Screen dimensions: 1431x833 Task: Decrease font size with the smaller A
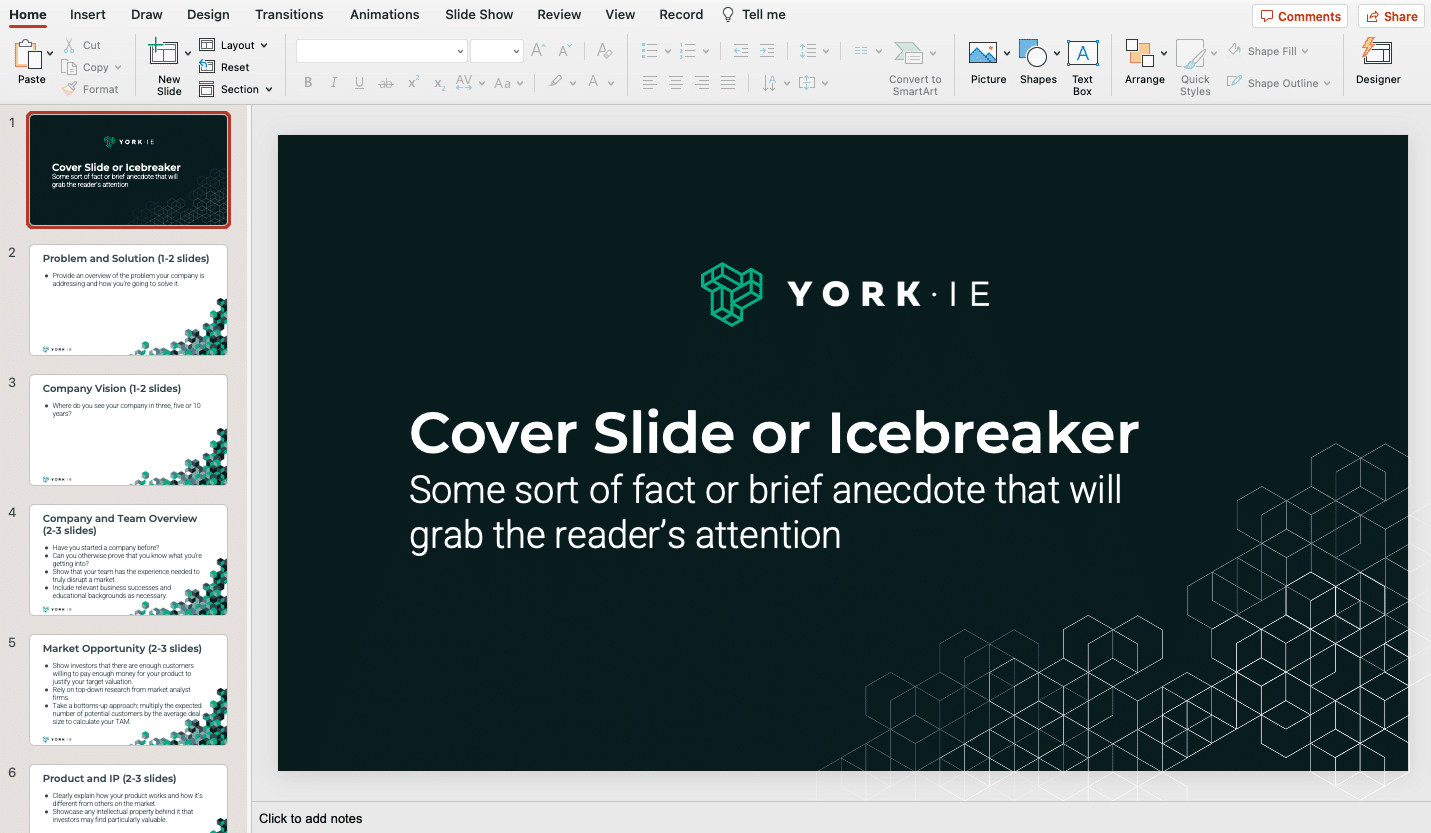pyautogui.click(x=566, y=50)
